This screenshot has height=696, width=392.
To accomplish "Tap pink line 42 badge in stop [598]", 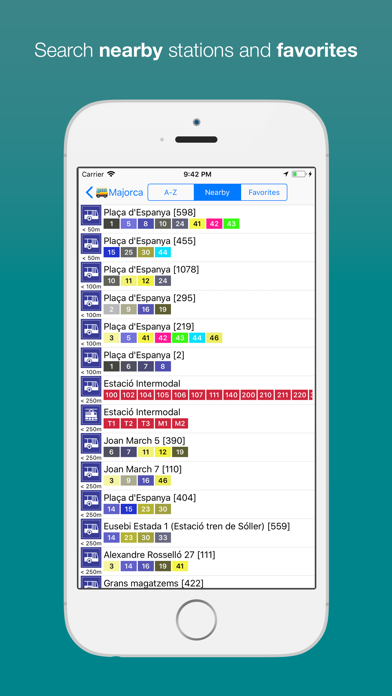I will [214, 224].
